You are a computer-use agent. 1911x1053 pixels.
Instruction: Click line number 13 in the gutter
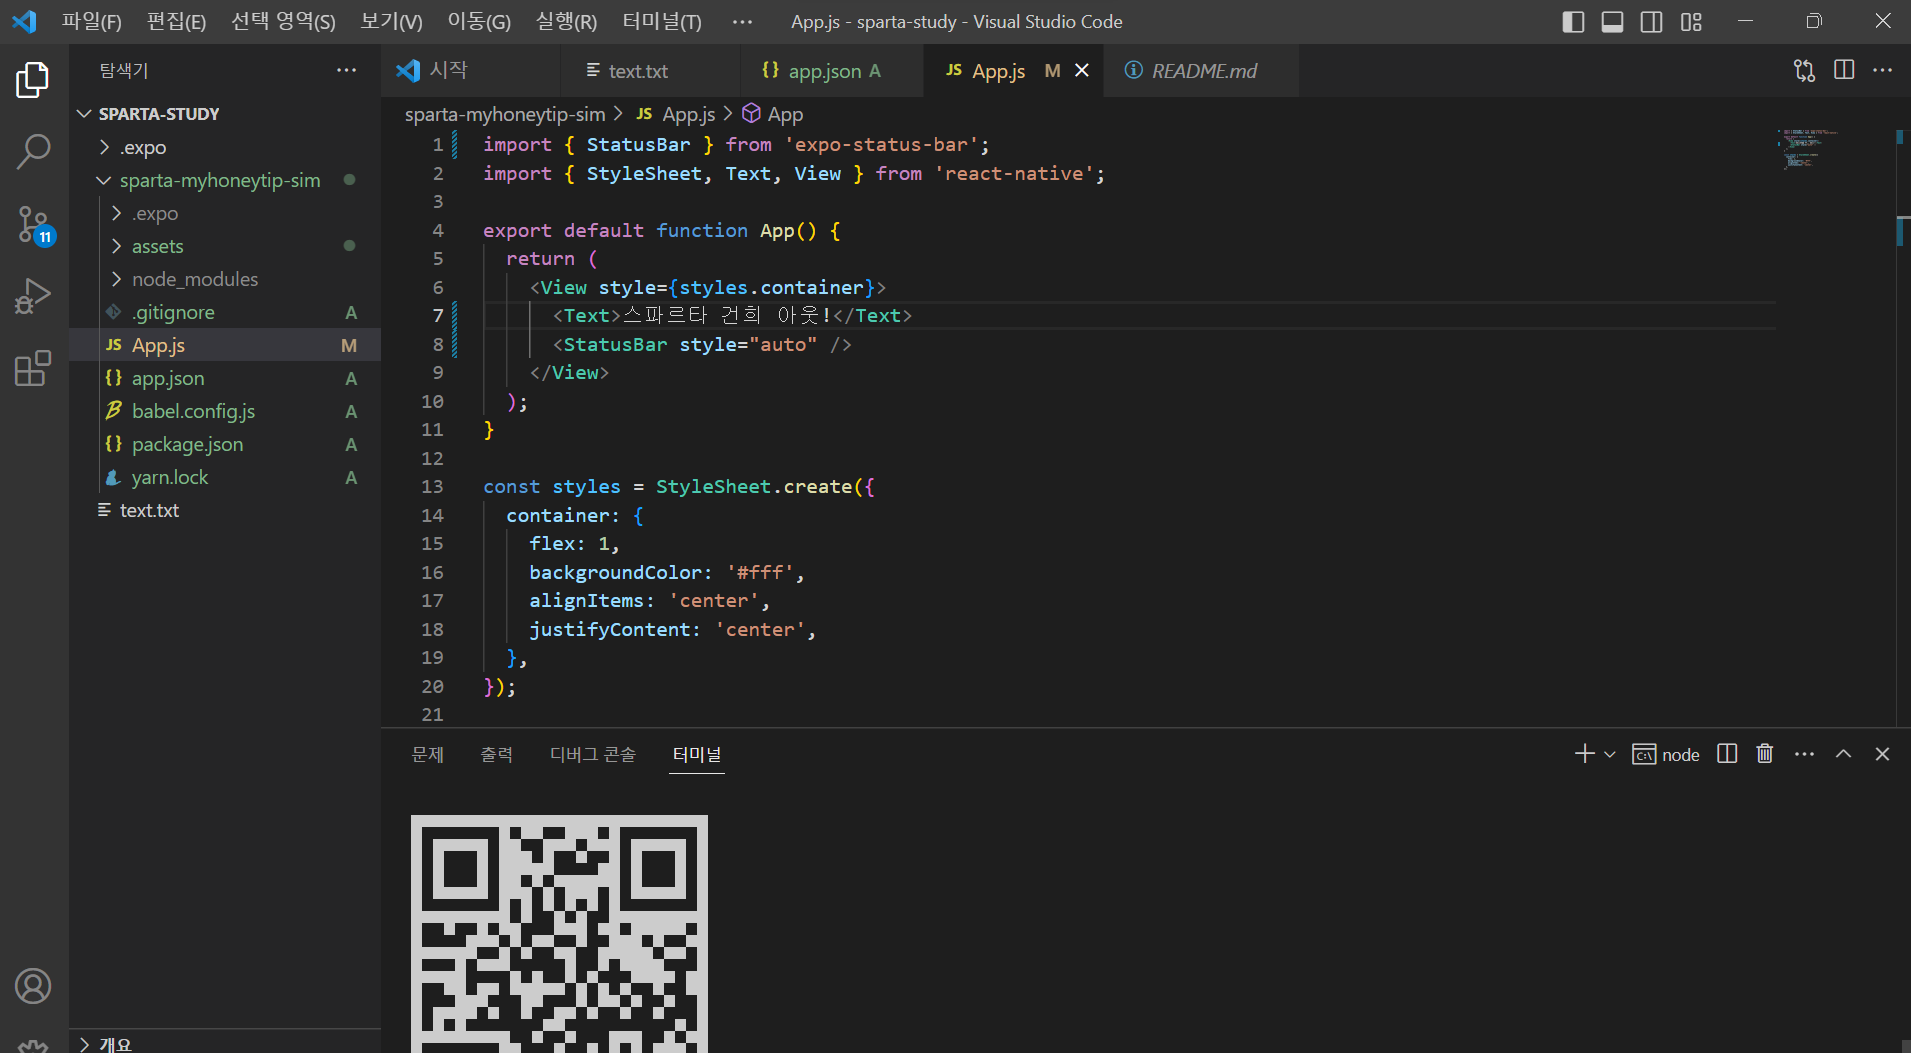click(x=432, y=487)
